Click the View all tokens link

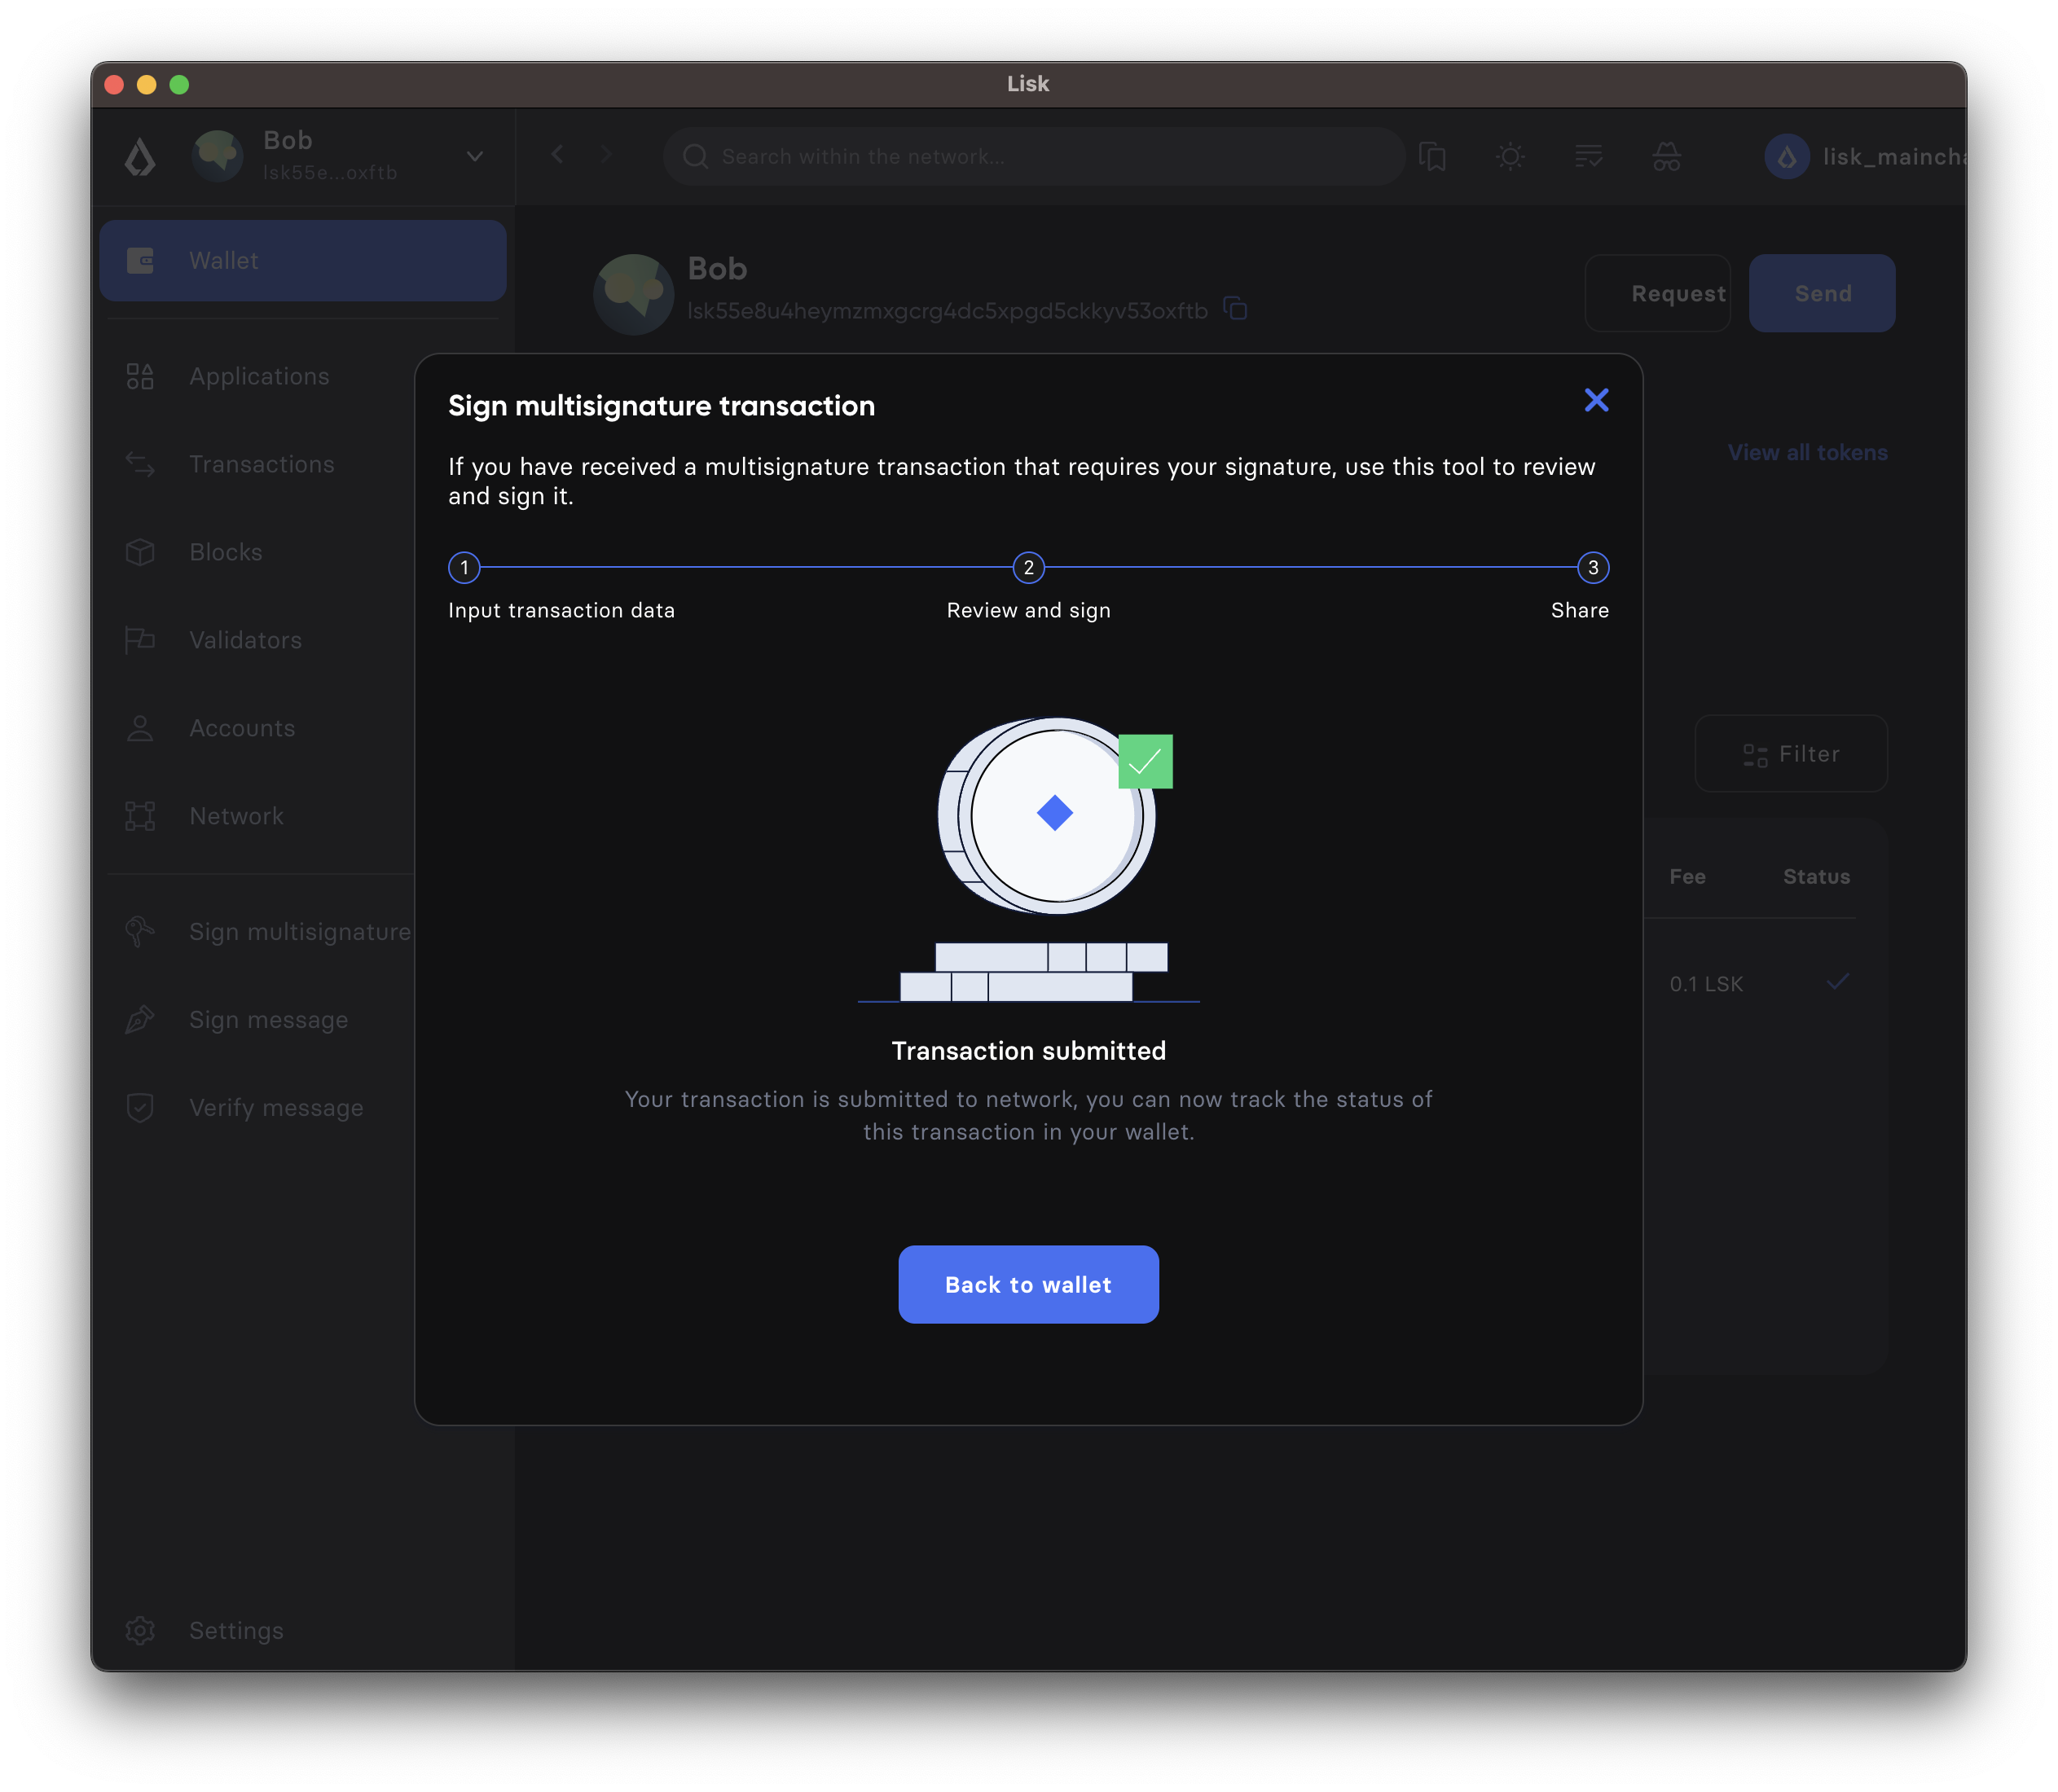tap(1807, 453)
